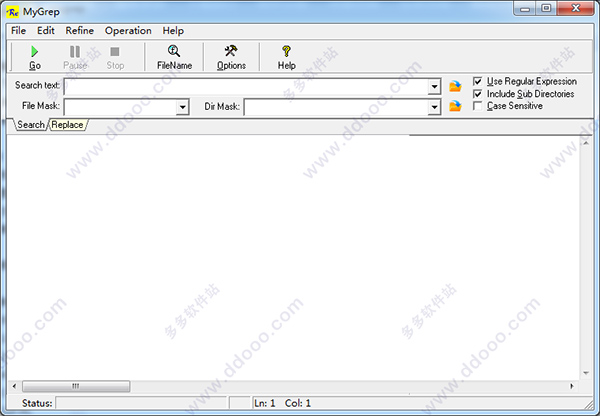Disable Use Regular Expression checkbox
This screenshot has height=416, width=600.
click(477, 81)
